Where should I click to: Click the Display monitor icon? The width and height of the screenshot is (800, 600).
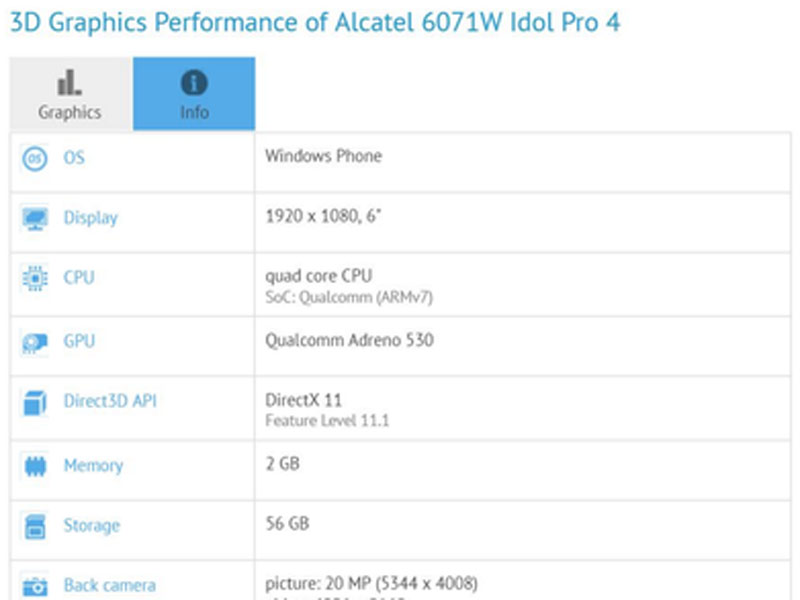(35, 218)
